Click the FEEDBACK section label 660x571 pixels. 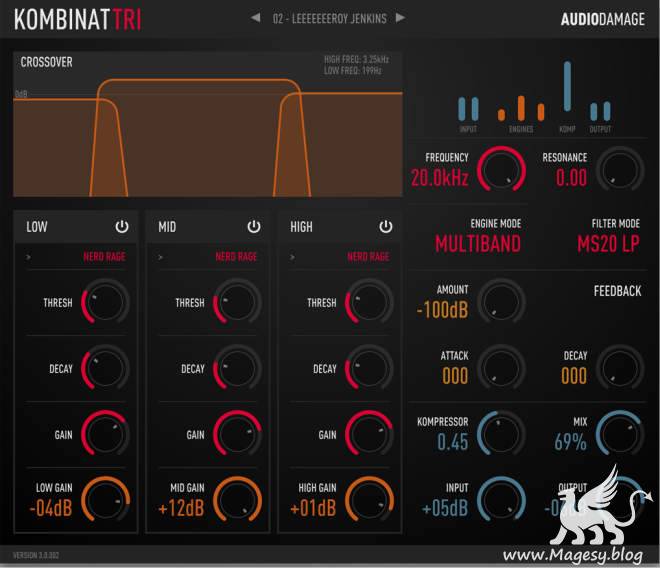point(617,291)
